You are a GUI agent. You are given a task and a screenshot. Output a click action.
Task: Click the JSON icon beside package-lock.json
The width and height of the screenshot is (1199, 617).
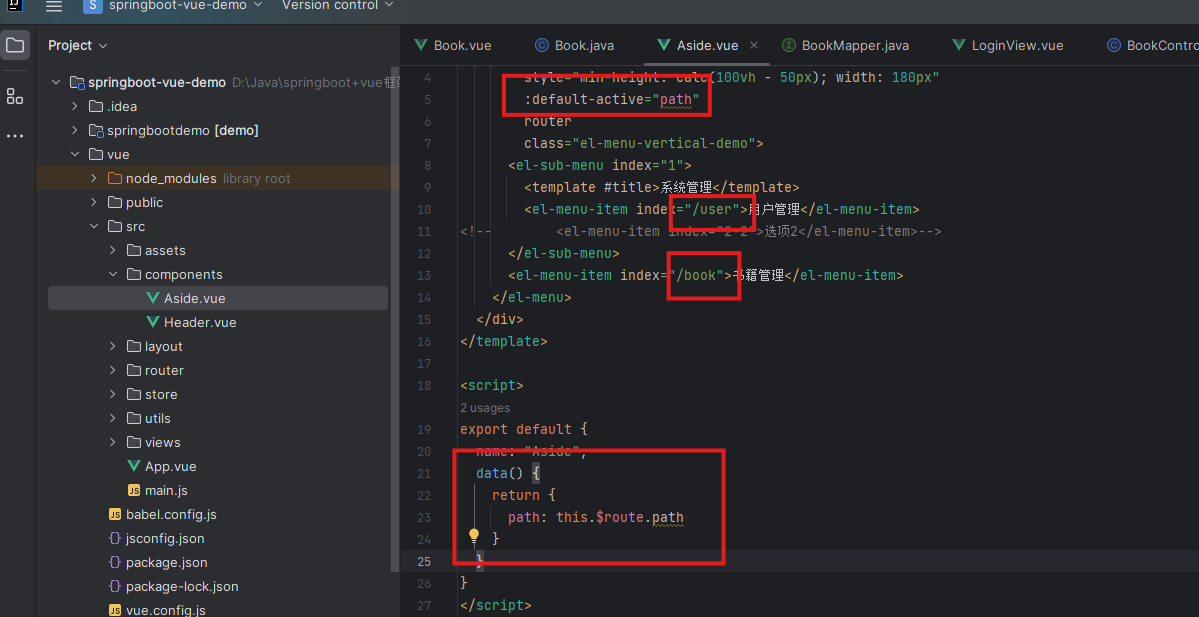coord(115,586)
